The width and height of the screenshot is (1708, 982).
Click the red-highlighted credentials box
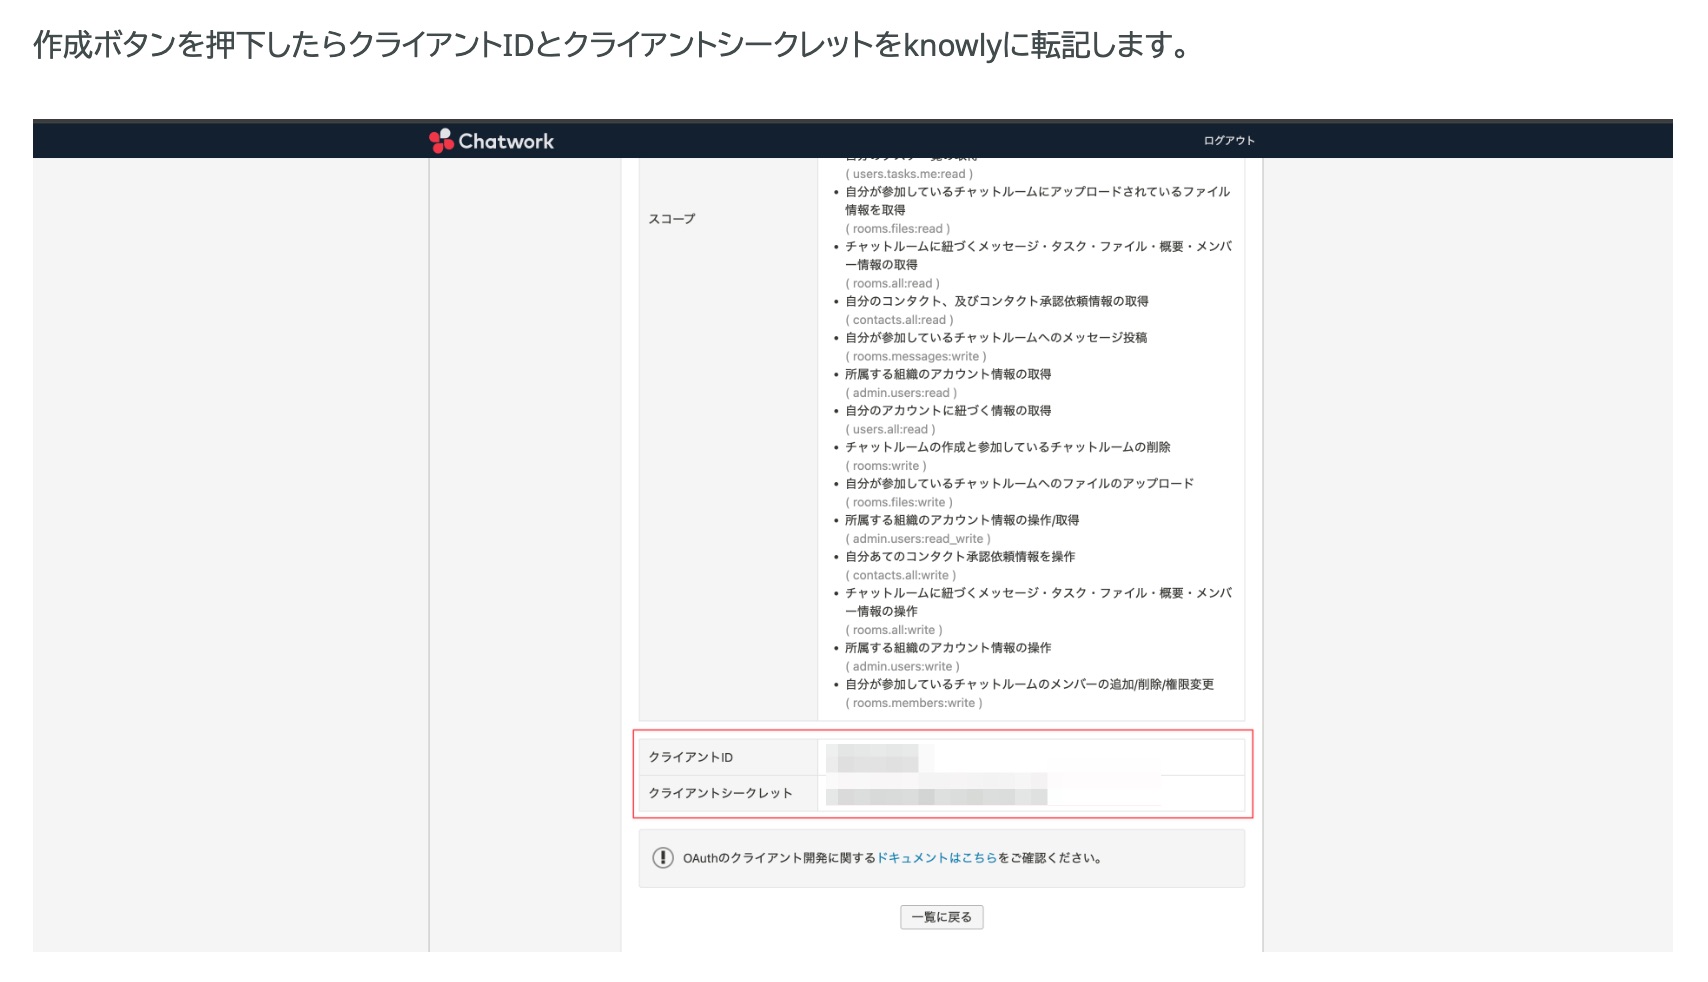click(943, 775)
